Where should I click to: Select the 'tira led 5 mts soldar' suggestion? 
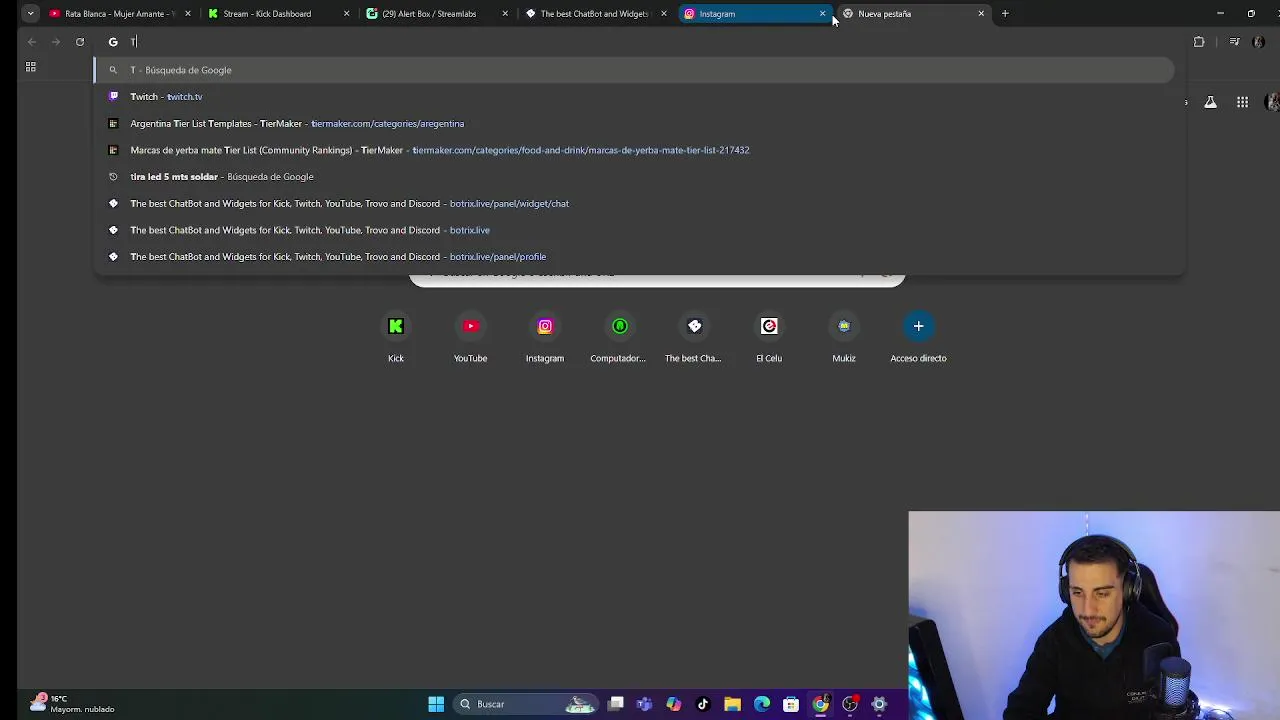coord(634,177)
